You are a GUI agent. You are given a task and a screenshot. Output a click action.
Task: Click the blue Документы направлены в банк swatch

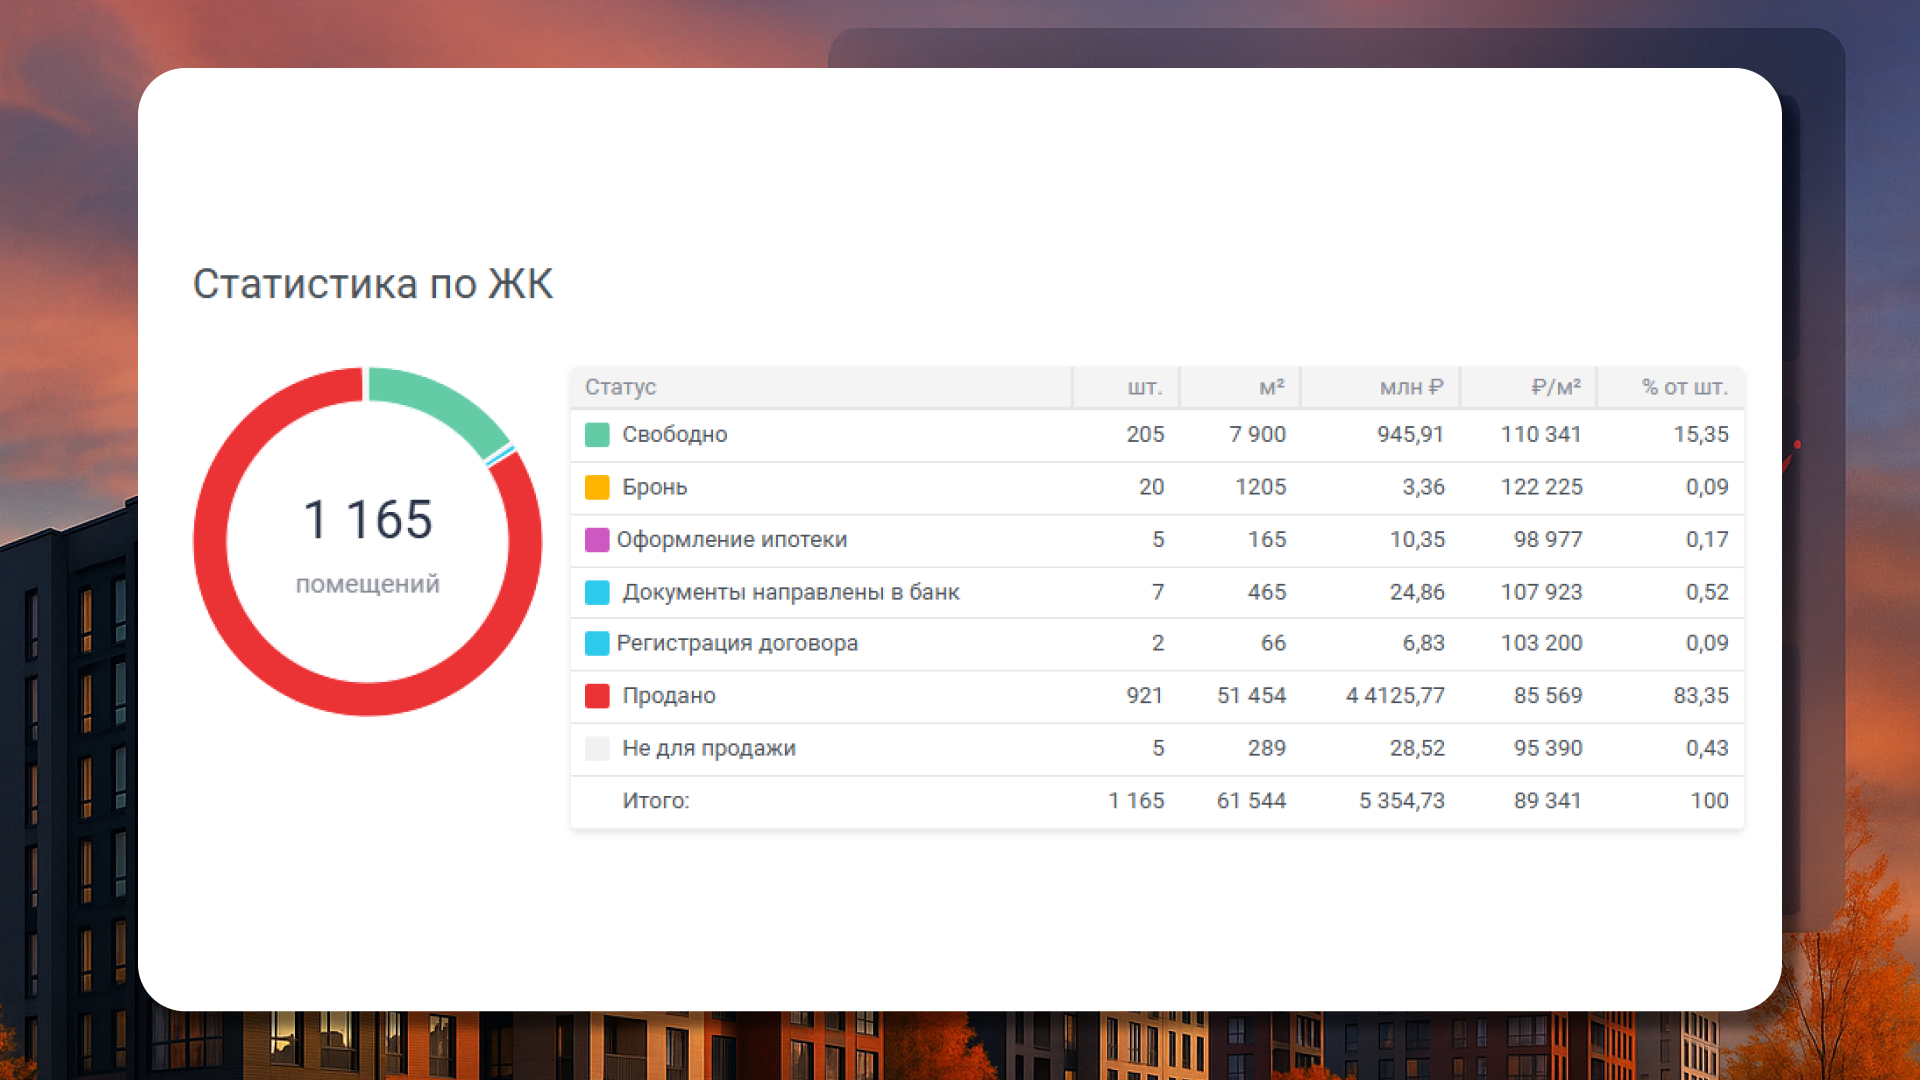[597, 592]
